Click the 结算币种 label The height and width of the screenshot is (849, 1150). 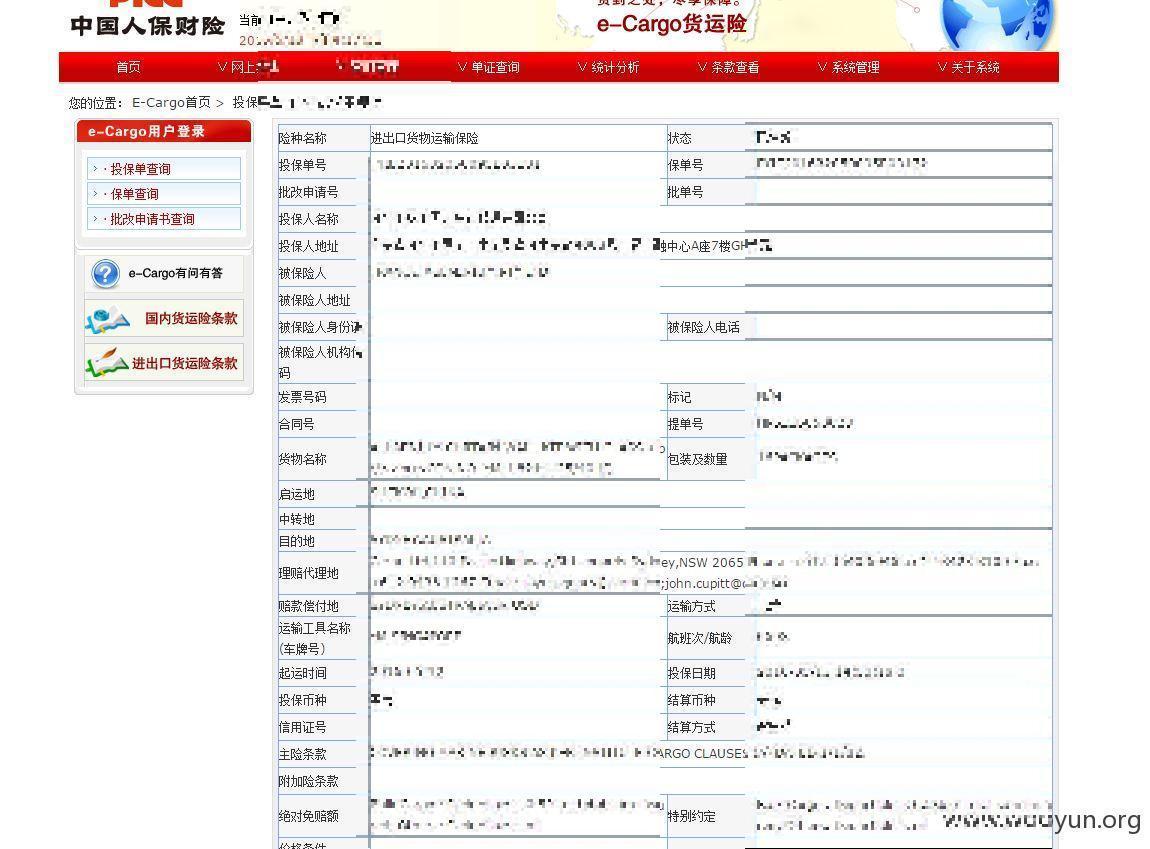[692, 700]
